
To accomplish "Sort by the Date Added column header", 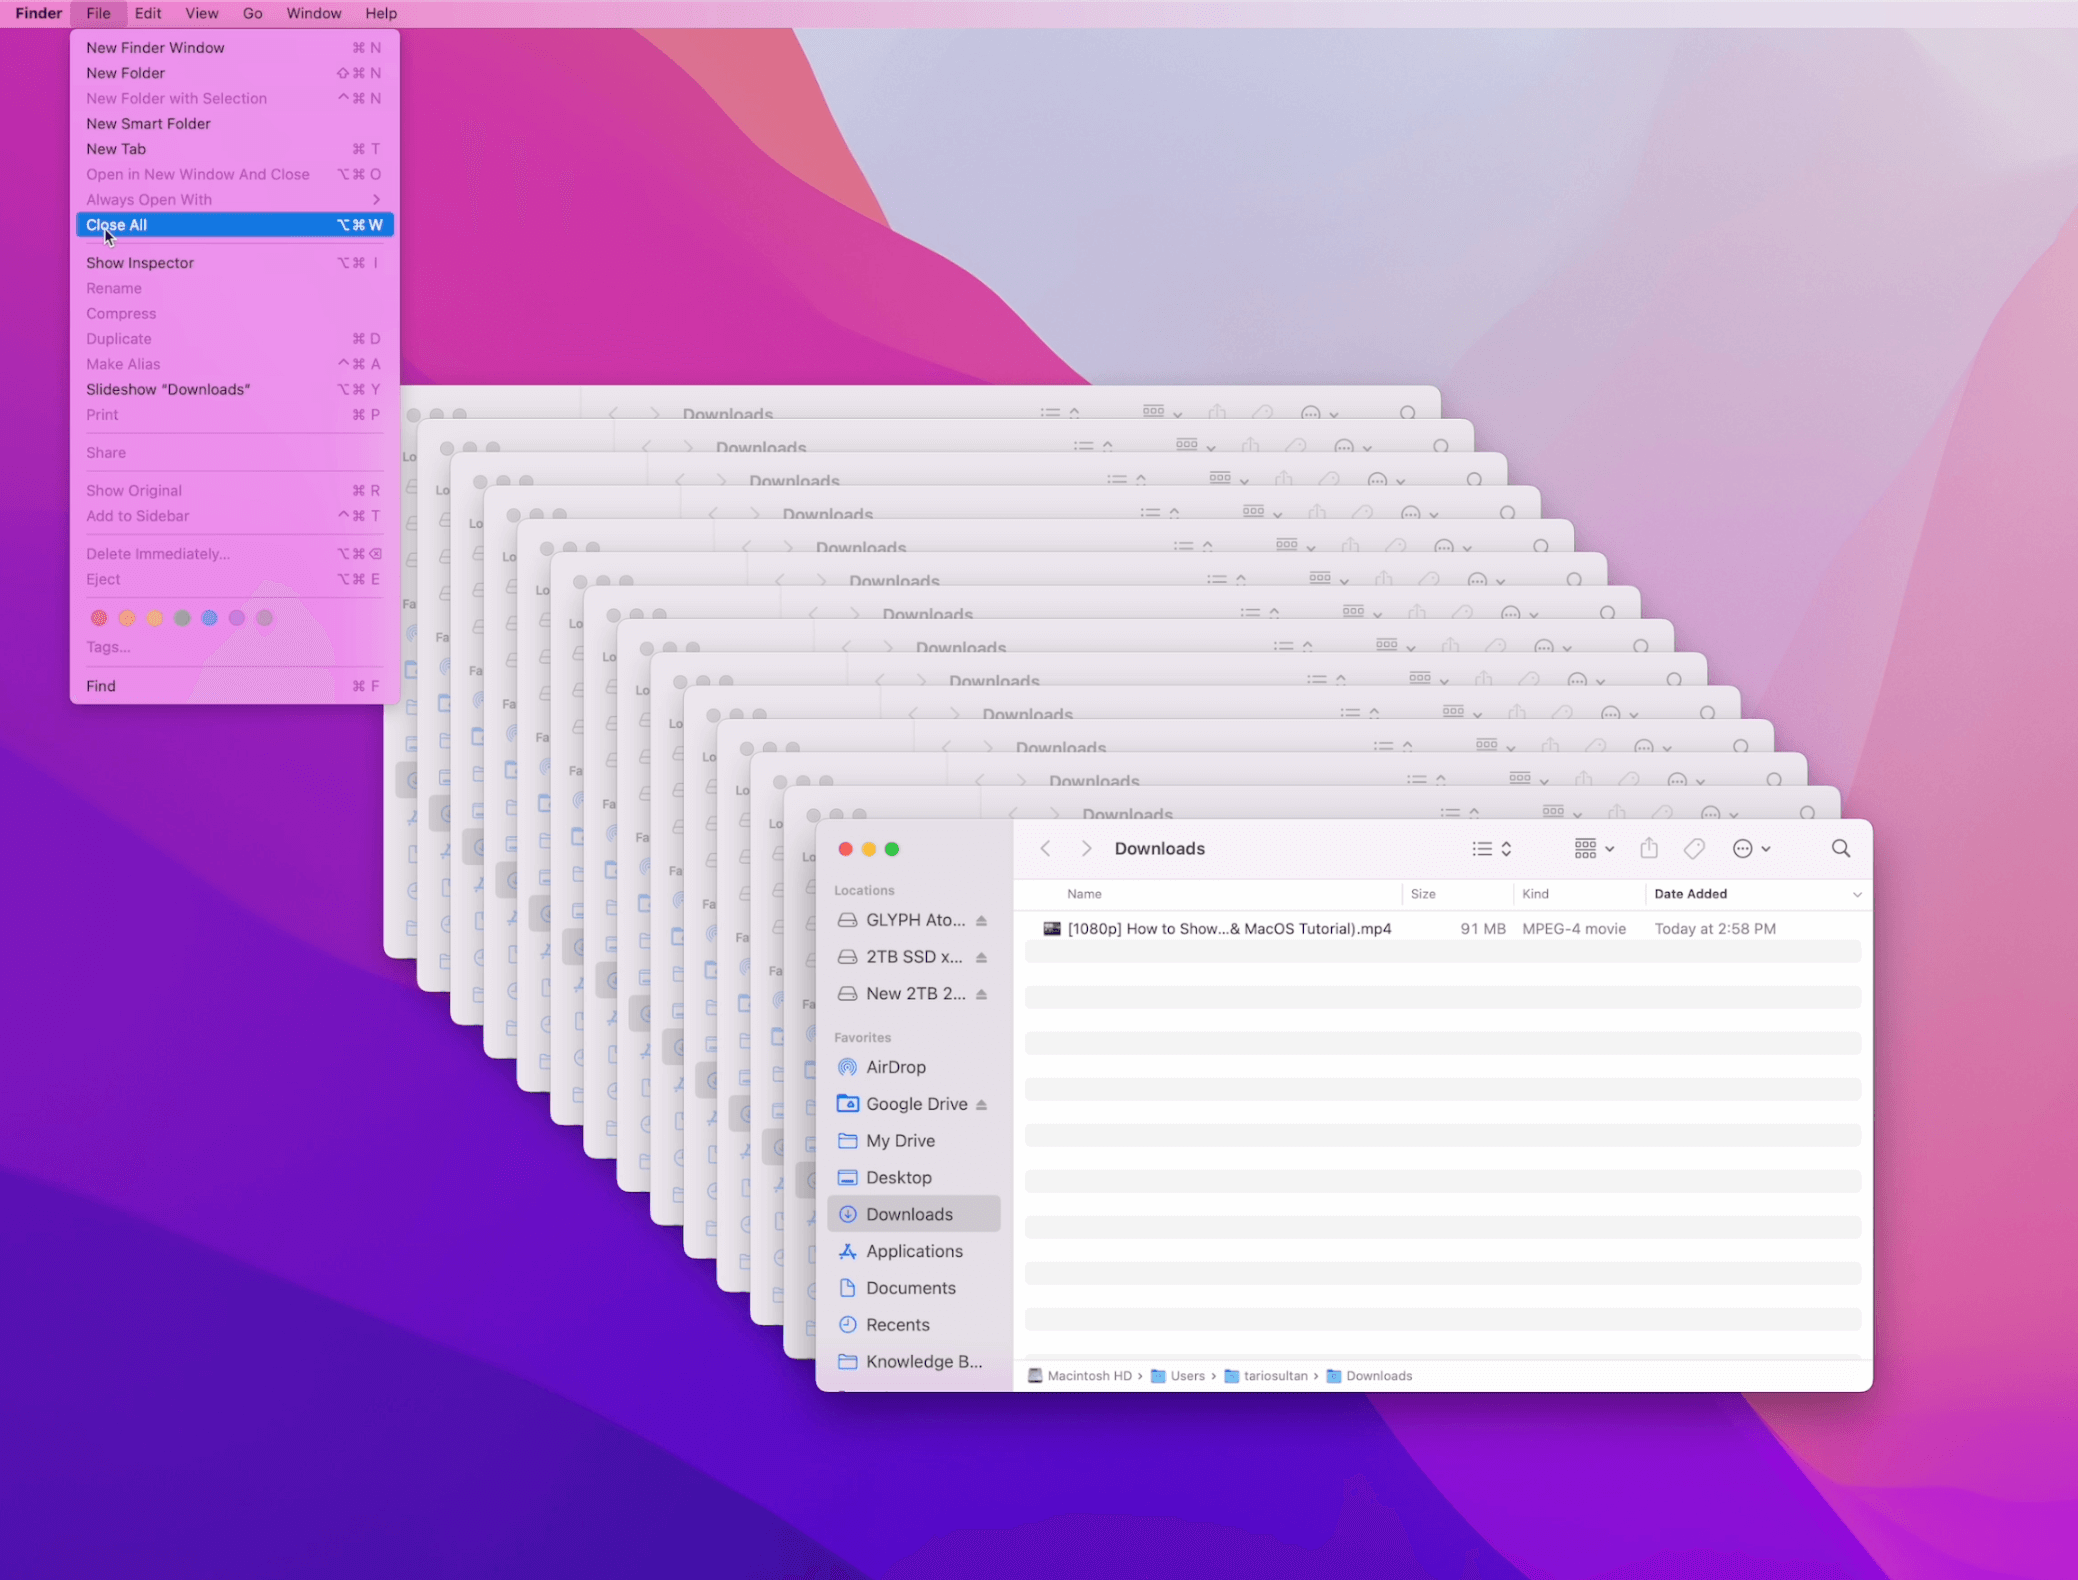I will point(1690,894).
